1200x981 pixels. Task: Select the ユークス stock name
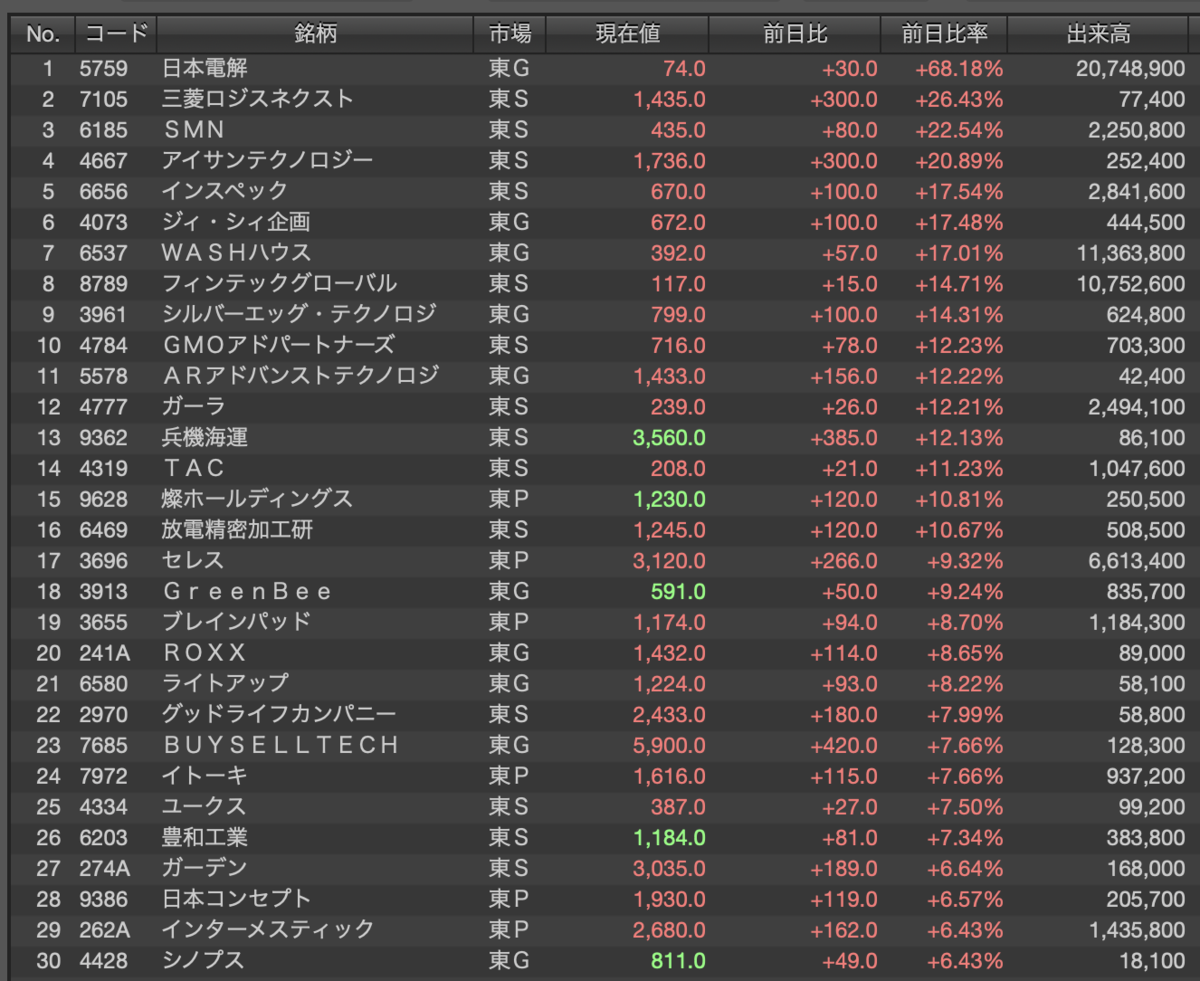[204, 806]
